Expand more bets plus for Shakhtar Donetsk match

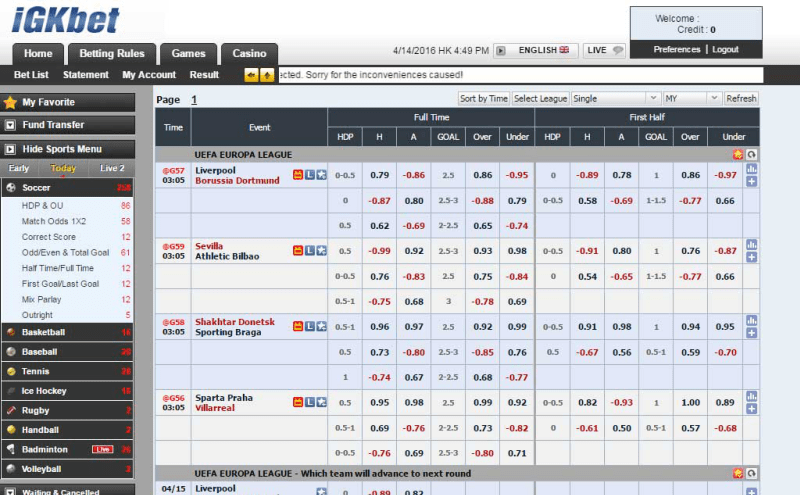click(x=752, y=333)
